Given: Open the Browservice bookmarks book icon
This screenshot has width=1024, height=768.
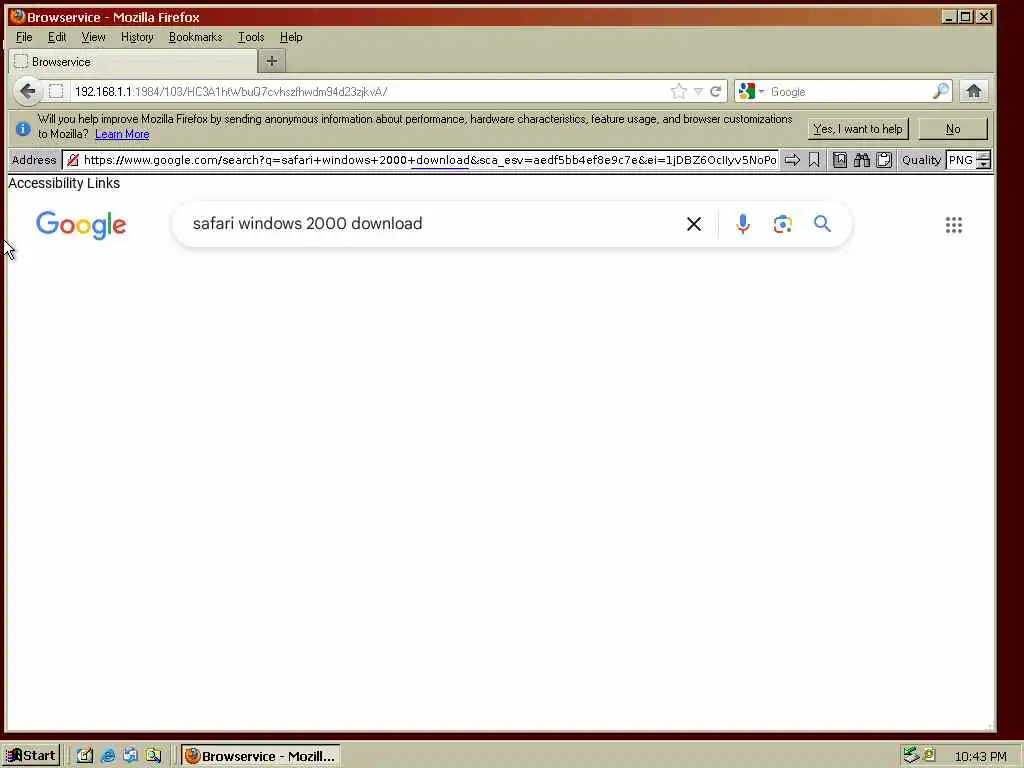Looking at the screenshot, I should pos(840,160).
